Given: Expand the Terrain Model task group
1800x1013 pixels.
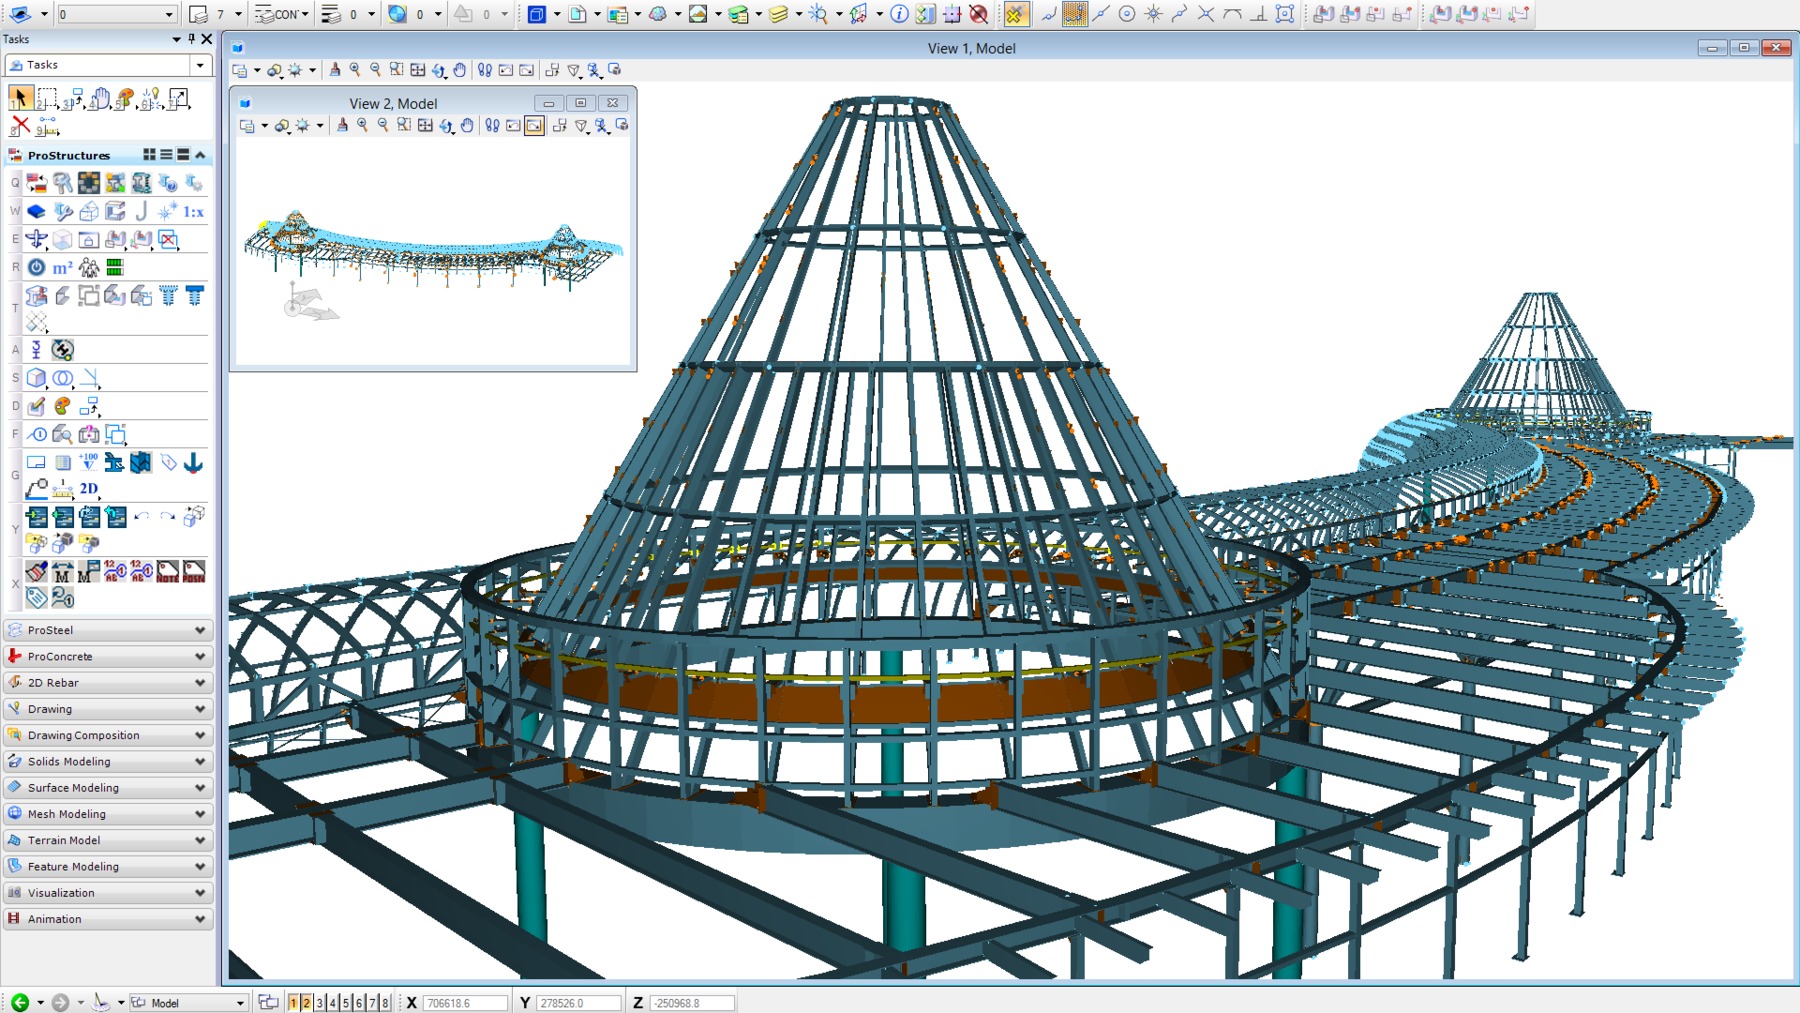Looking at the screenshot, I should (108, 840).
